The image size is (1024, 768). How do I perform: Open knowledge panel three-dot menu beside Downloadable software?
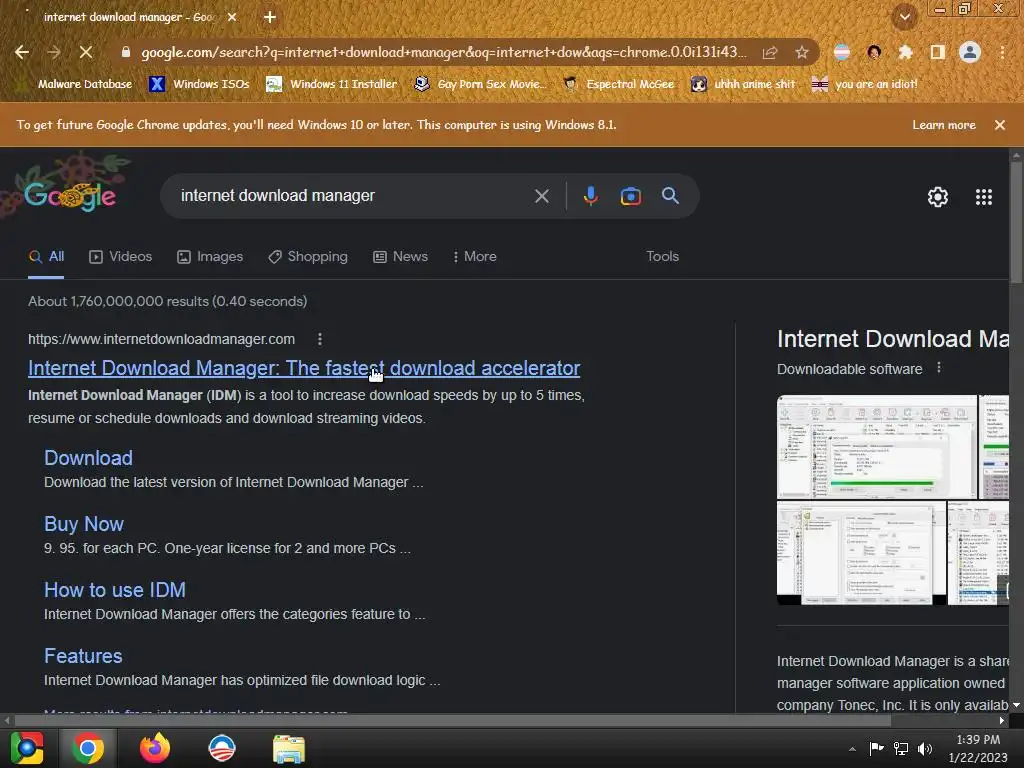[939, 368]
